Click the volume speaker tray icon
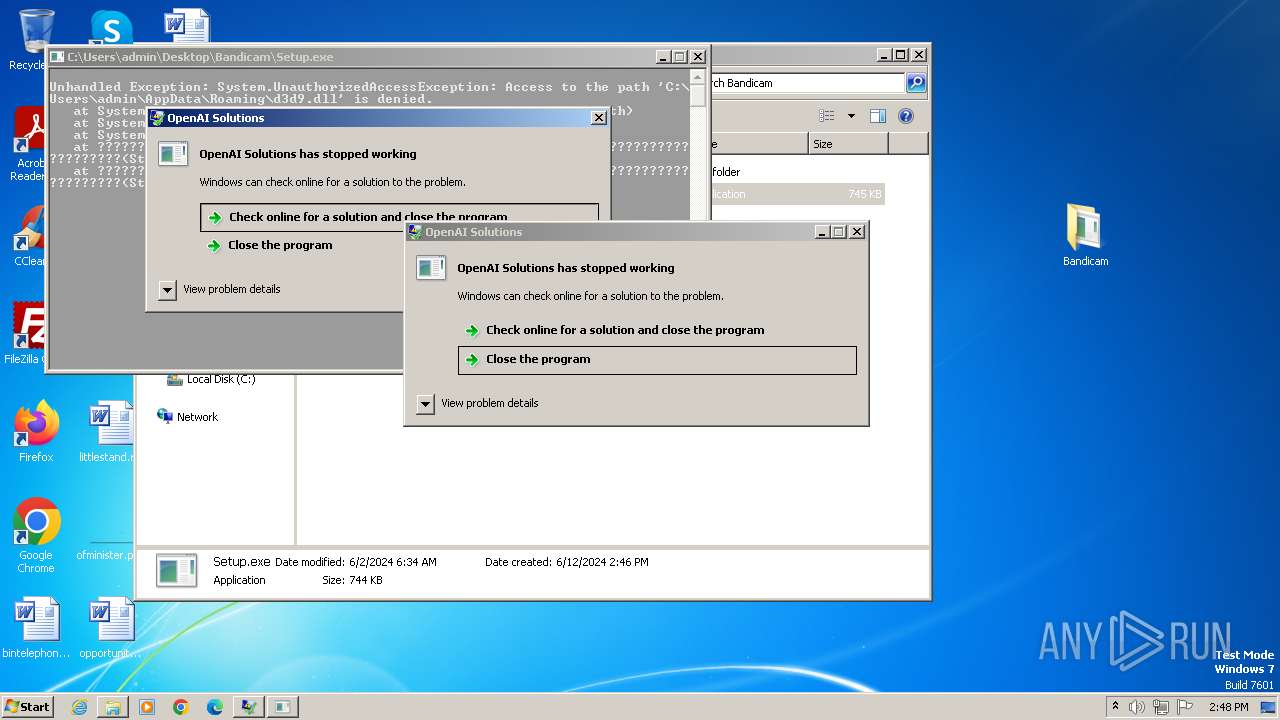1280x720 pixels. 1137,707
